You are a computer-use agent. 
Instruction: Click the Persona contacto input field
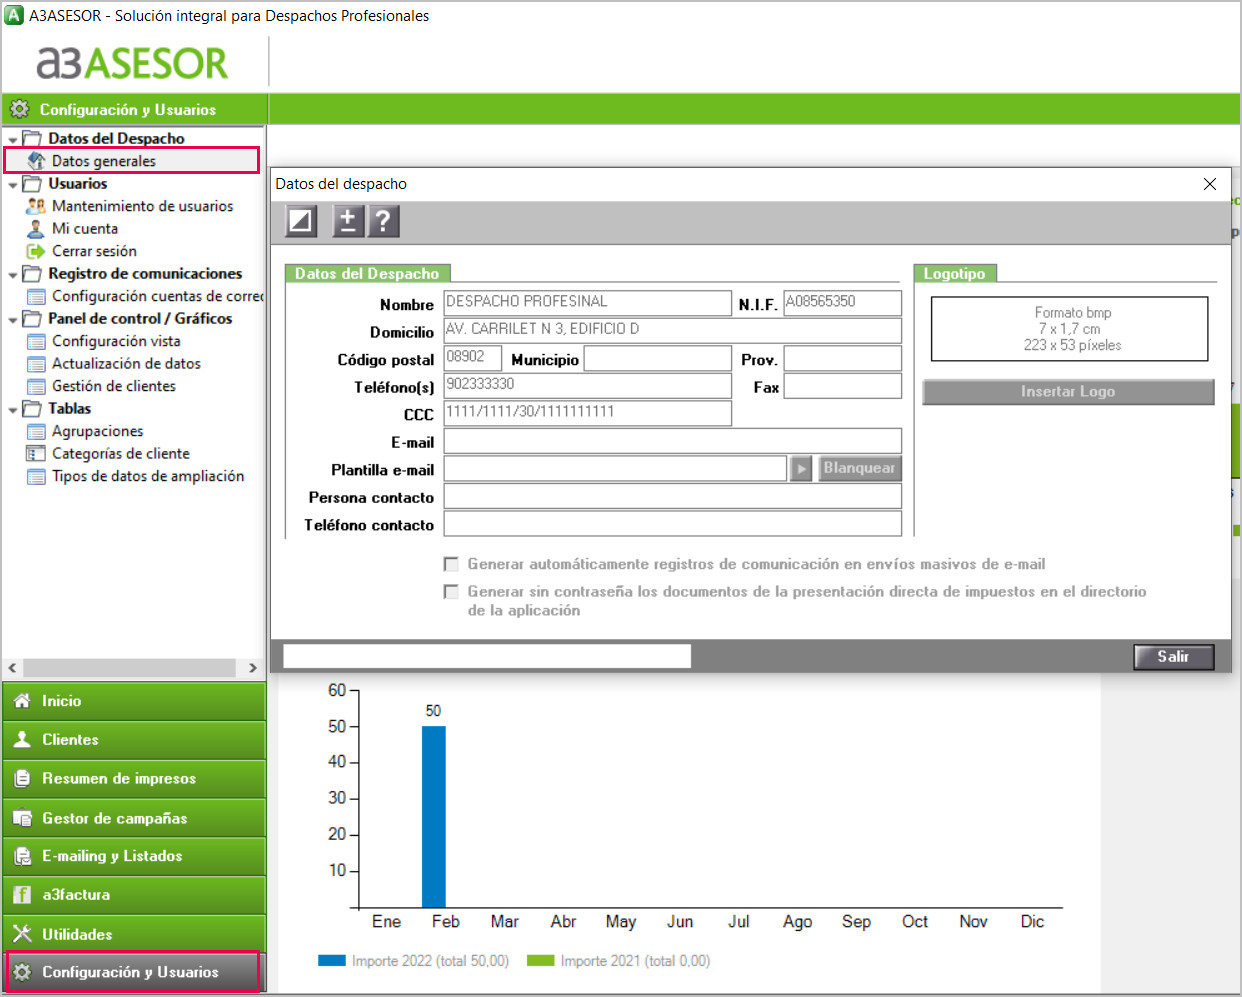click(673, 497)
